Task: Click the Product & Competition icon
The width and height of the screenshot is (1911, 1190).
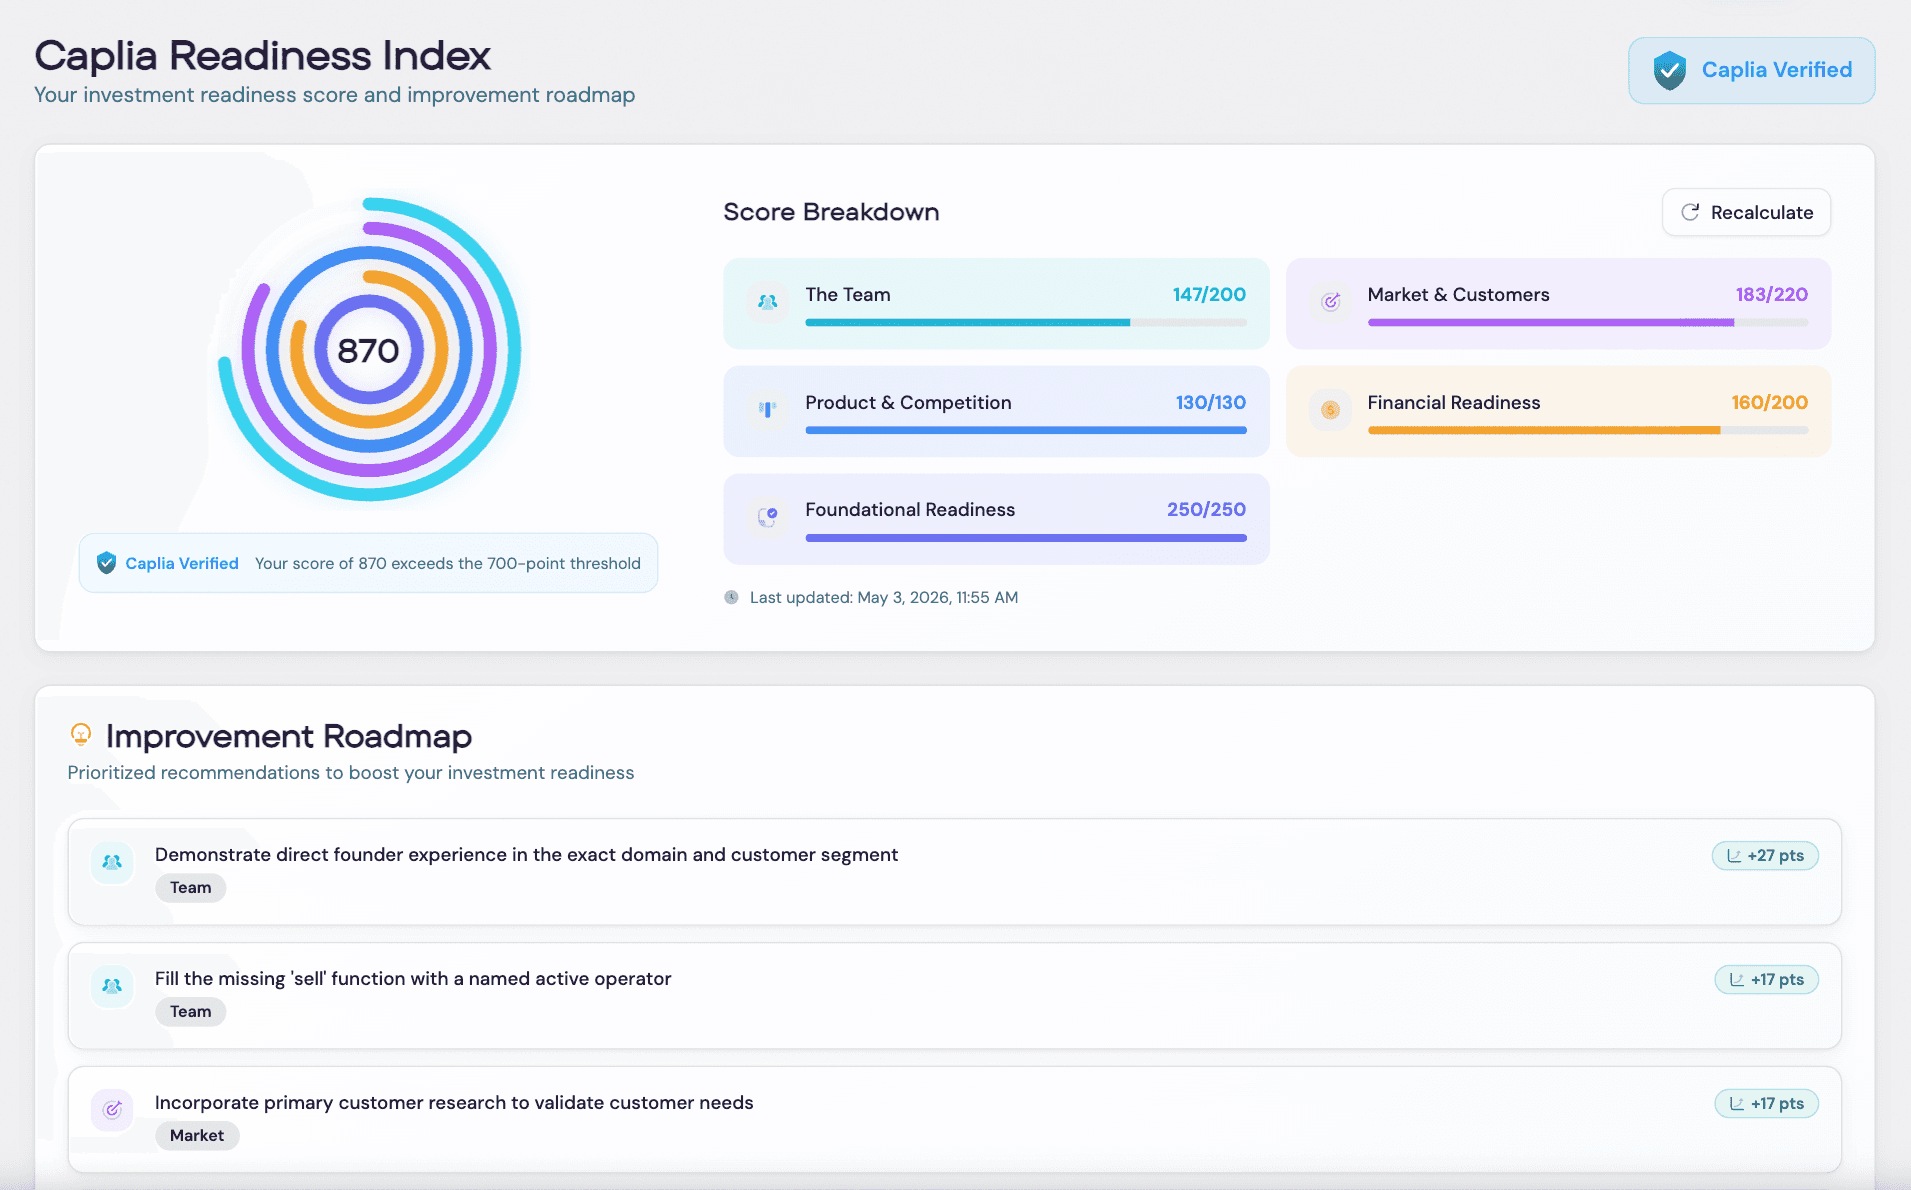Action: (x=767, y=409)
